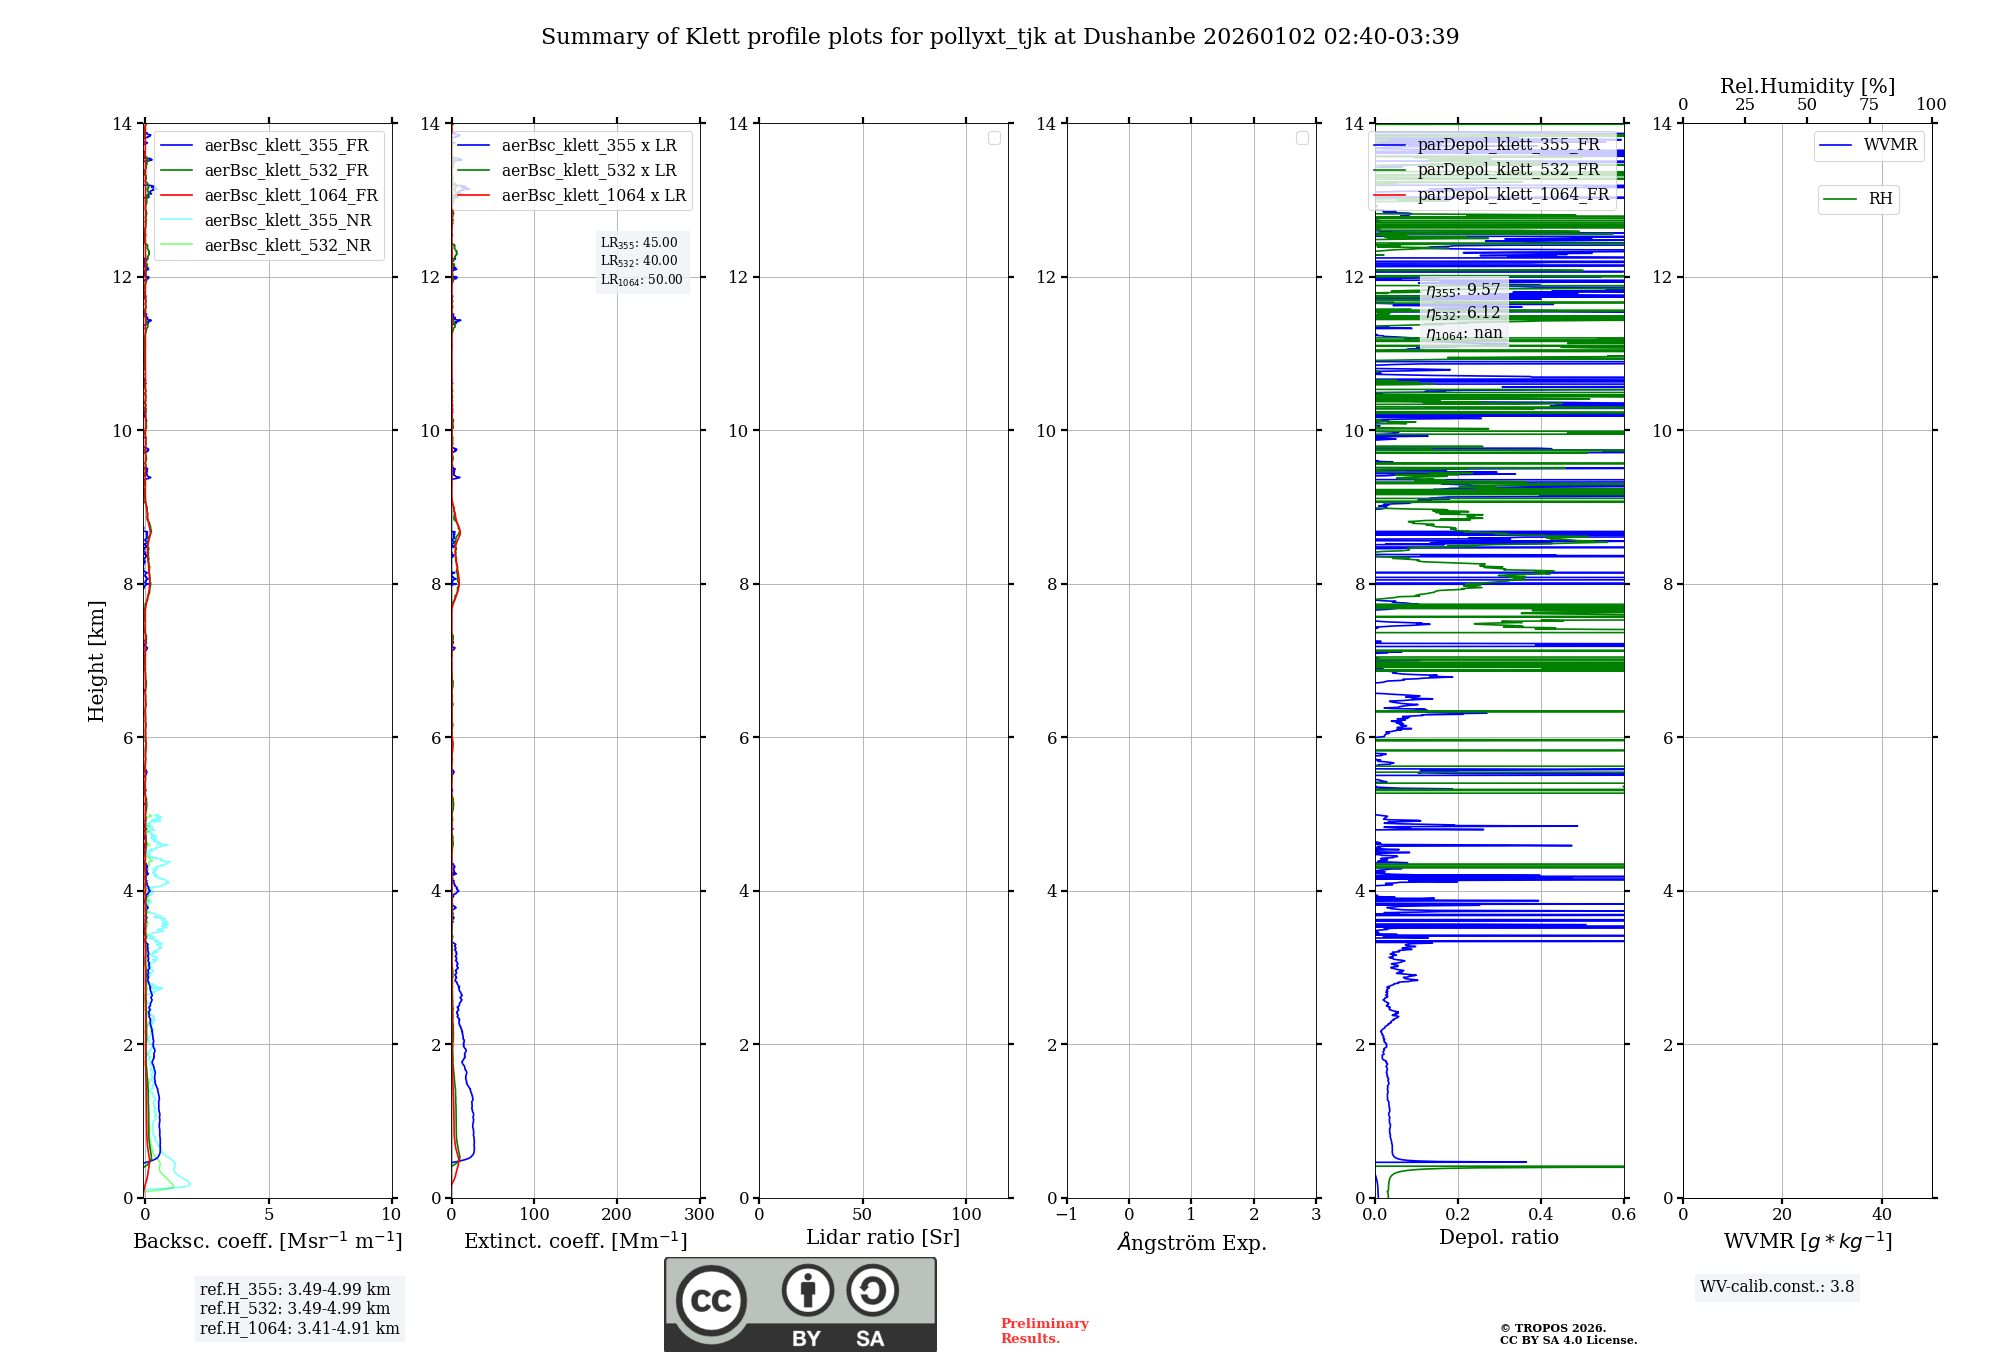Click the ShareAlike SA circular arrow icon
Viewport: 2000px width, 1360px height.
[x=872, y=1290]
